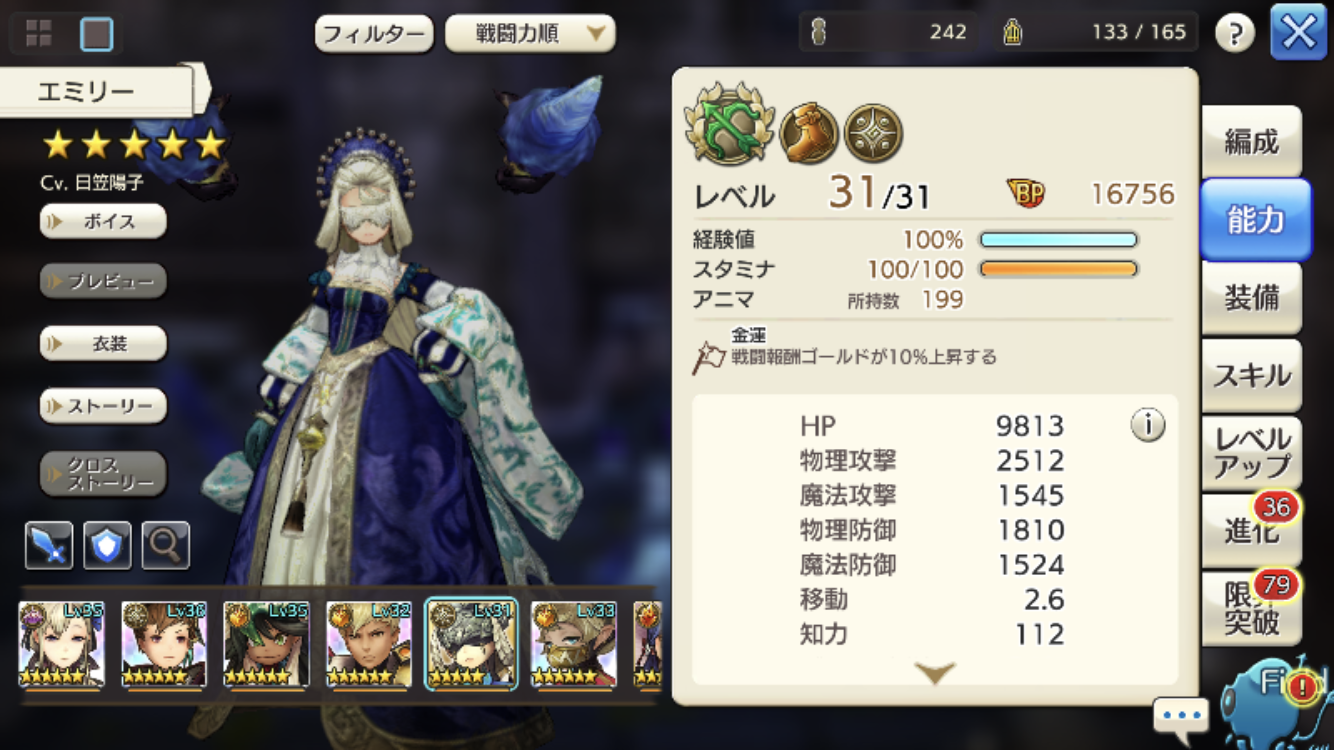Open the magnifying glass zoom icon
Viewport: 1334px width, 750px height.
[x=165, y=545]
